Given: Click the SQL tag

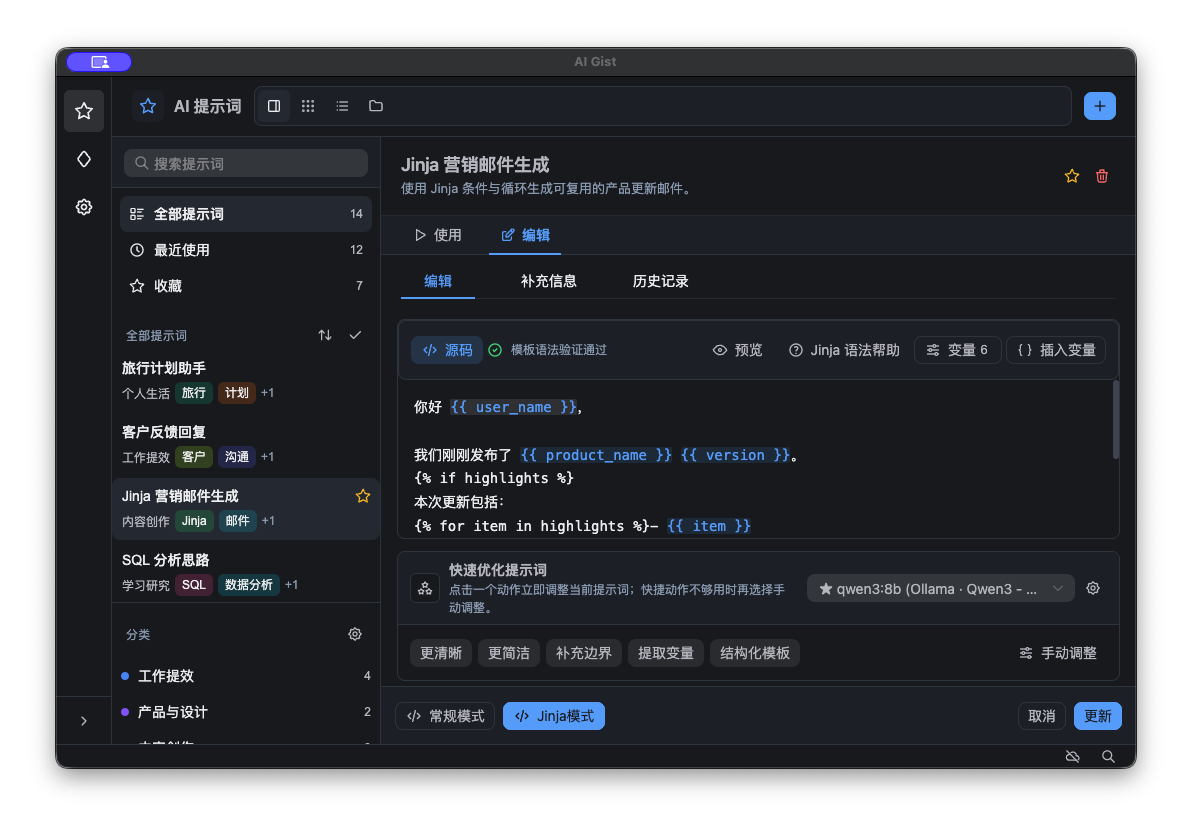Looking at the screenshot, I should tap(194, 585).
